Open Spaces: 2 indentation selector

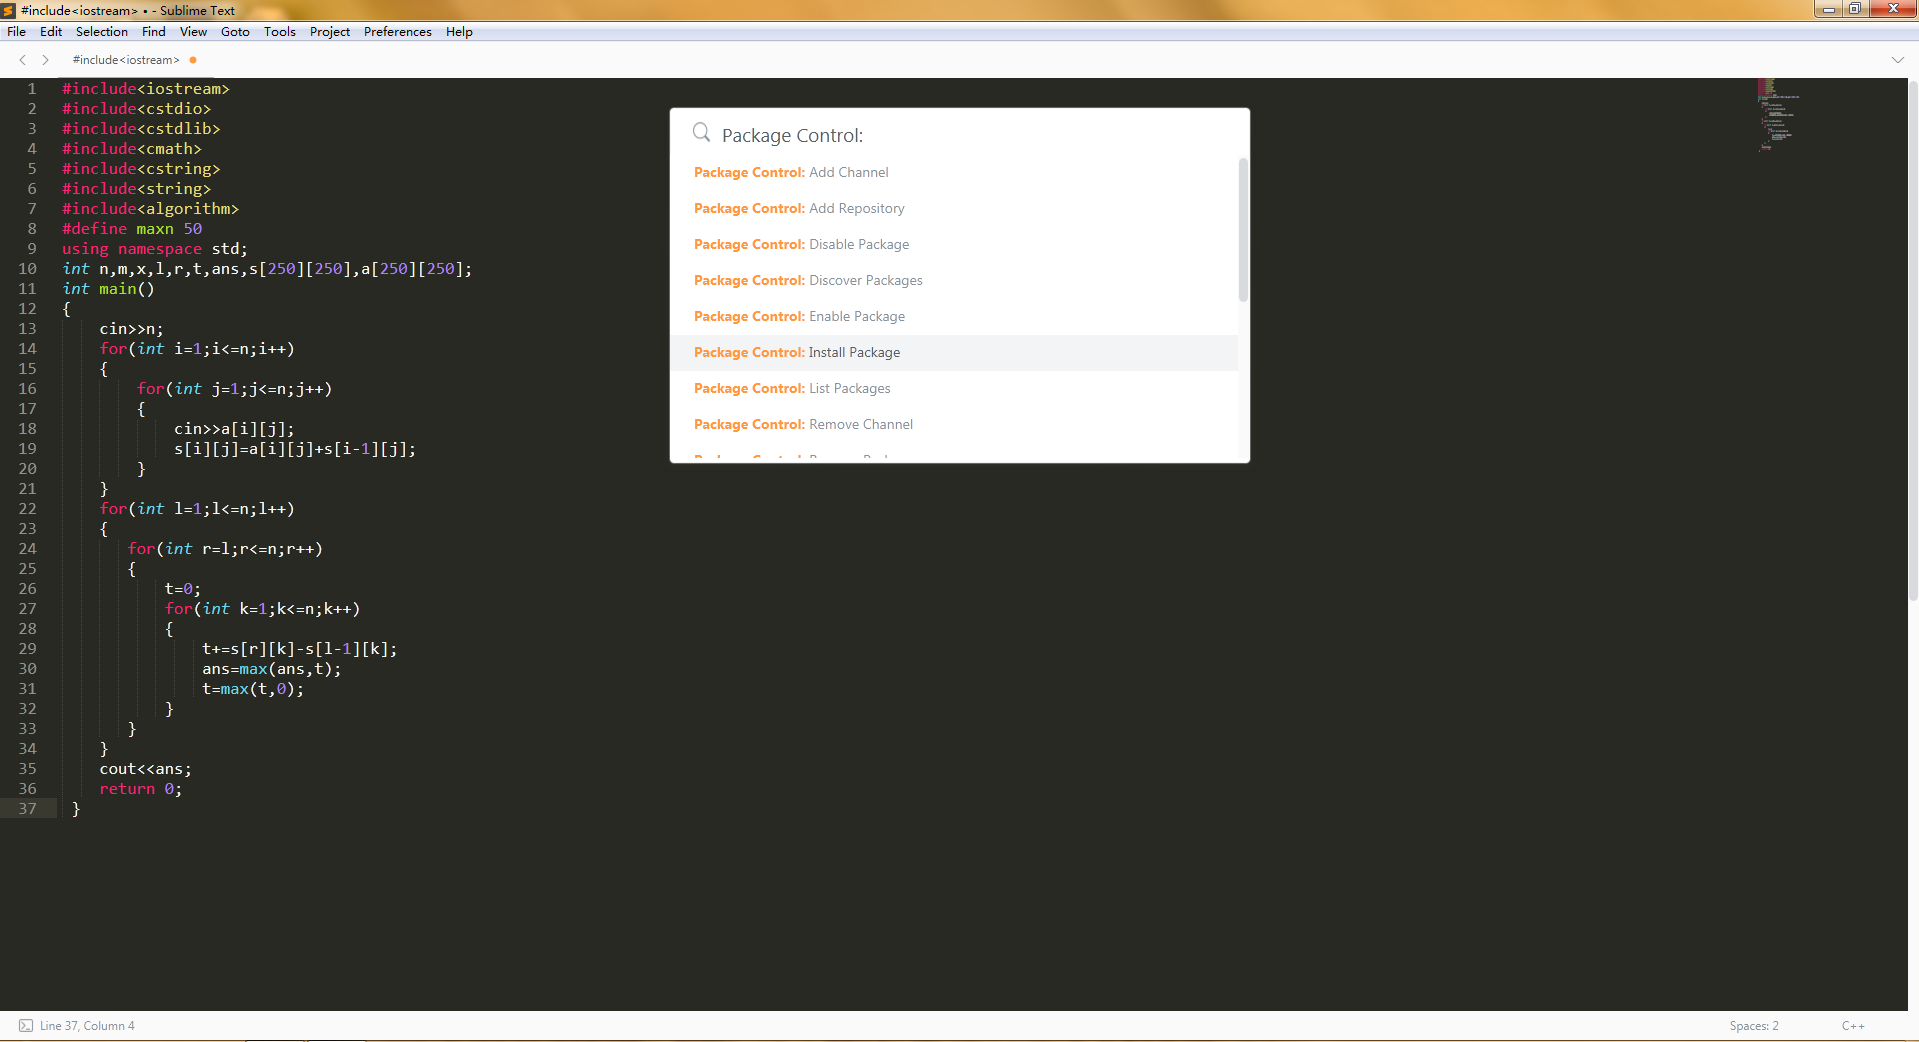coord(1754,1026)
